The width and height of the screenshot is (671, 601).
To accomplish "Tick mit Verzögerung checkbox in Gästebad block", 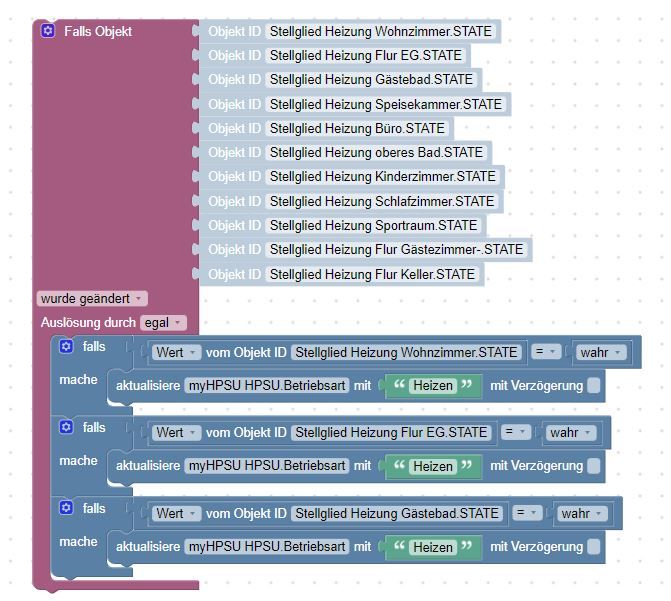I will (x=594, y=547).
